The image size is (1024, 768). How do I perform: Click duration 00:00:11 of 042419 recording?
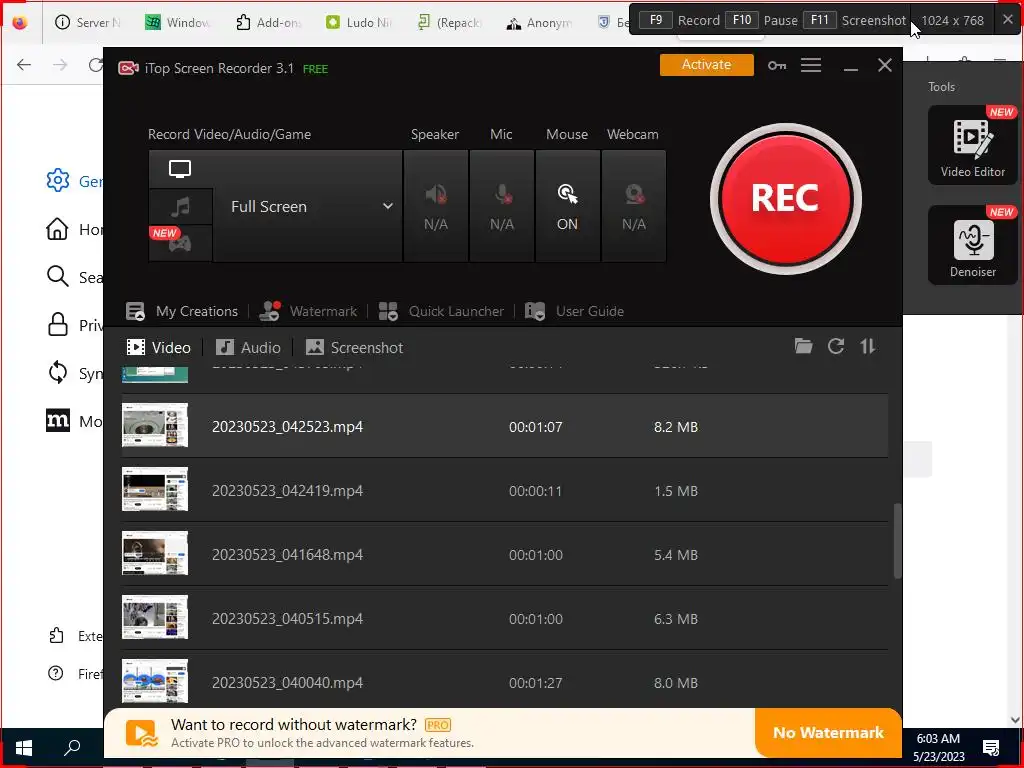[x=536, y=491]
